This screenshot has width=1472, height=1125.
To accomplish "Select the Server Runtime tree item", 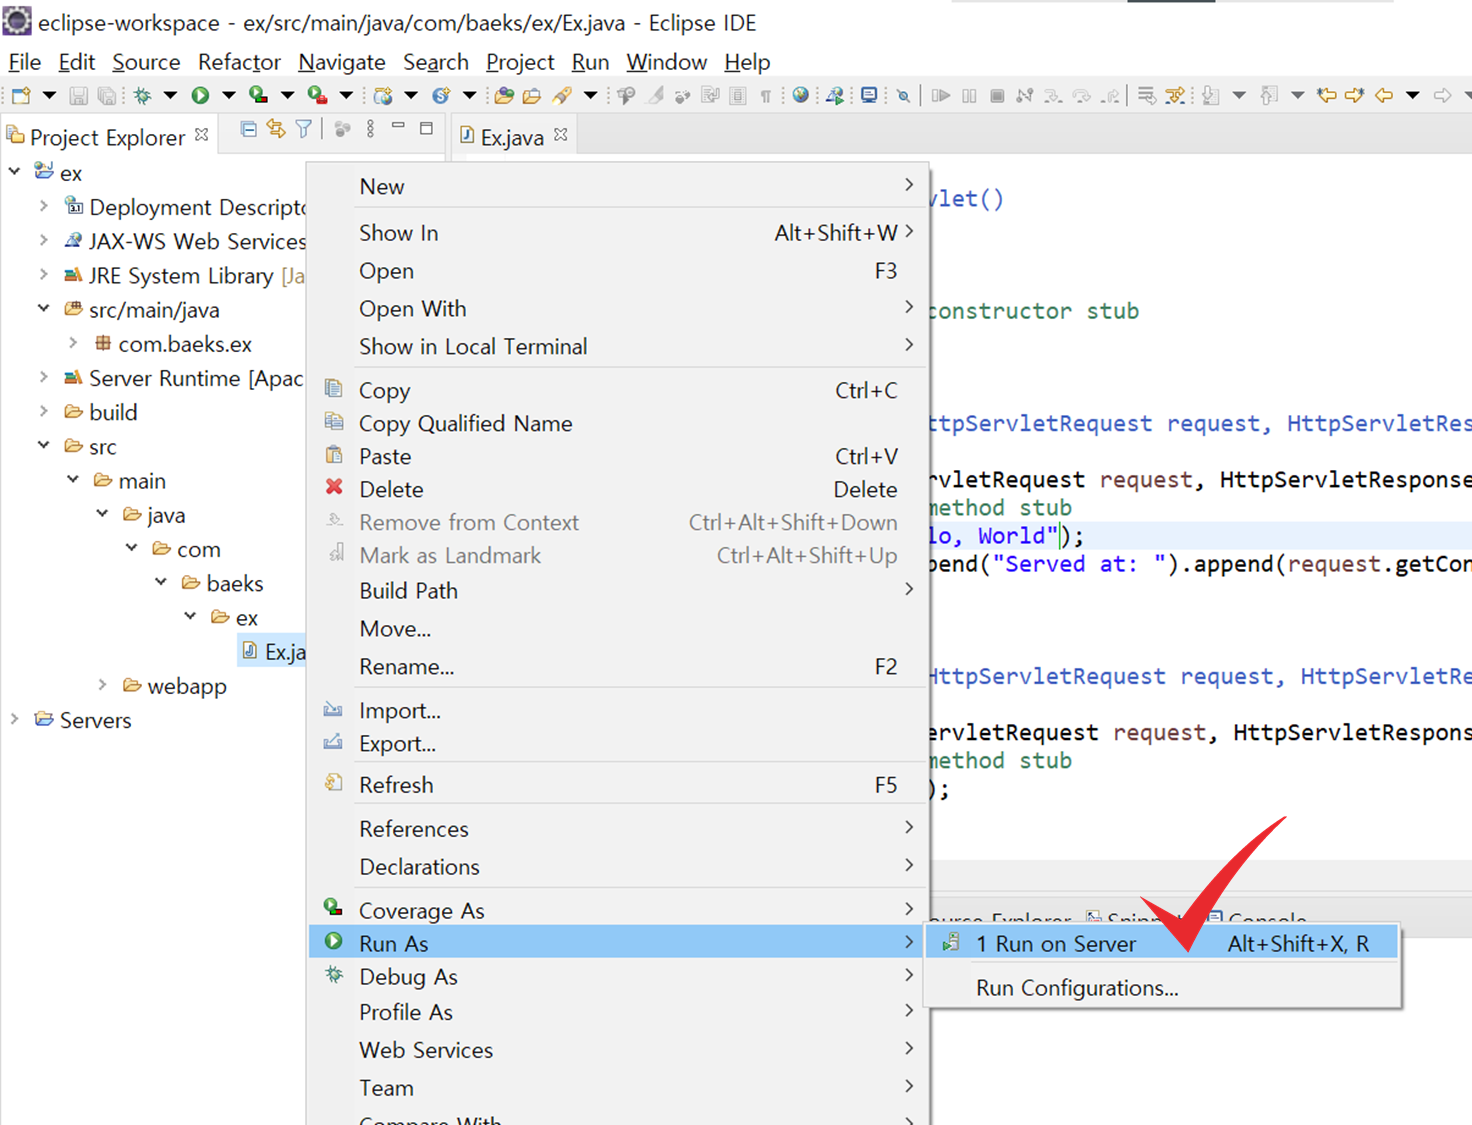I will point(183,378).
